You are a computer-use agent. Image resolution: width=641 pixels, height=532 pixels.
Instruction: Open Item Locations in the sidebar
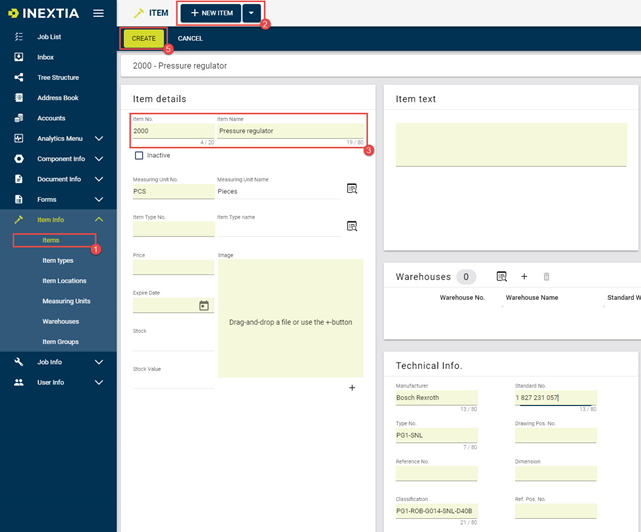64,281
